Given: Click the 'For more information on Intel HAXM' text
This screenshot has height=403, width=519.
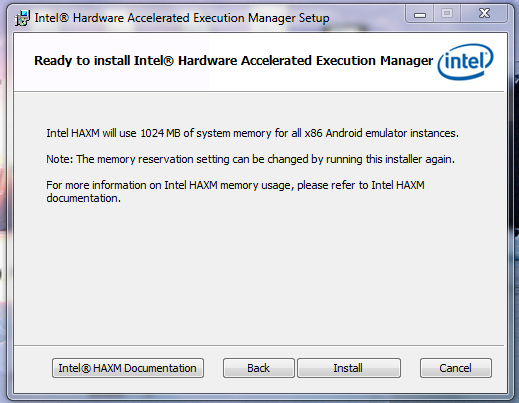Looking at the screenshot, I should pyautogui.click(x=235, y=191).
